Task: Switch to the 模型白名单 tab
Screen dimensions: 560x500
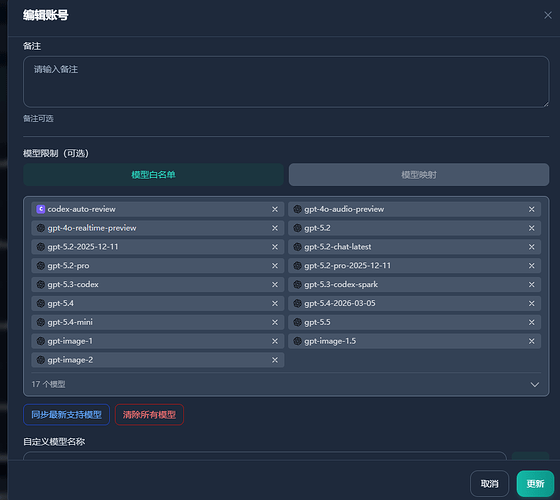Action: point(153,175)
